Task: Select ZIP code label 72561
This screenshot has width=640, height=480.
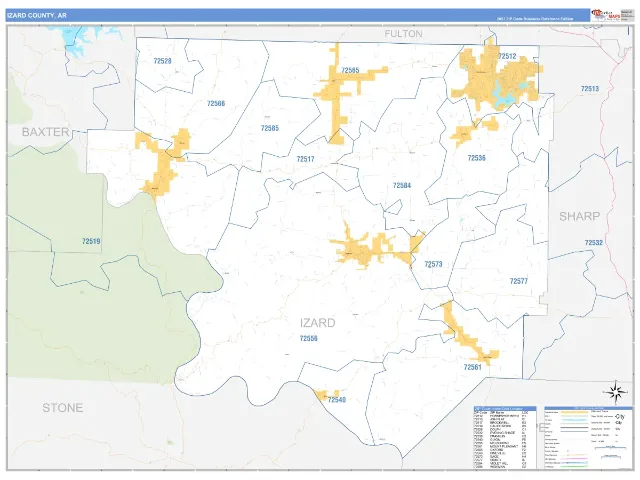Action: (472, 367)
